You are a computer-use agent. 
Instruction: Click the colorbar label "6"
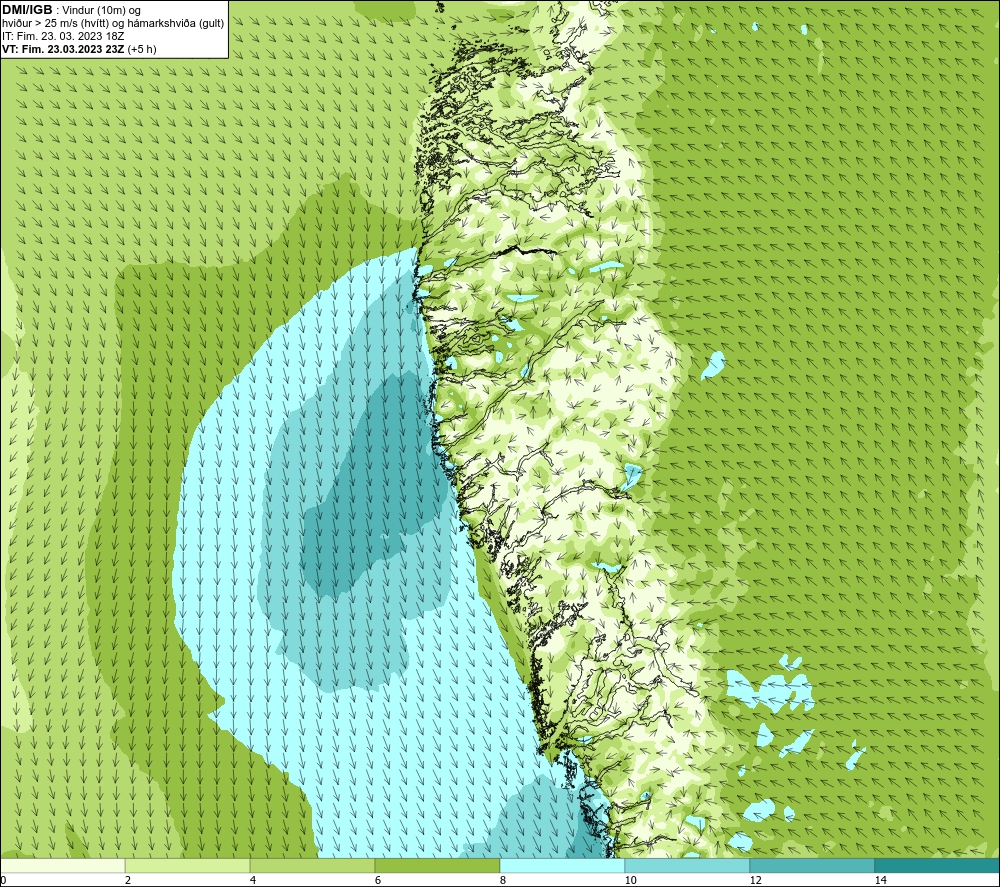[x=378, y=881]
